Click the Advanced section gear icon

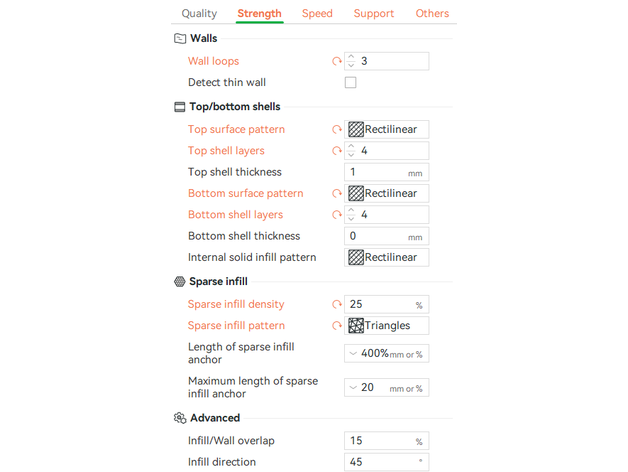click(x=180, y=418)
